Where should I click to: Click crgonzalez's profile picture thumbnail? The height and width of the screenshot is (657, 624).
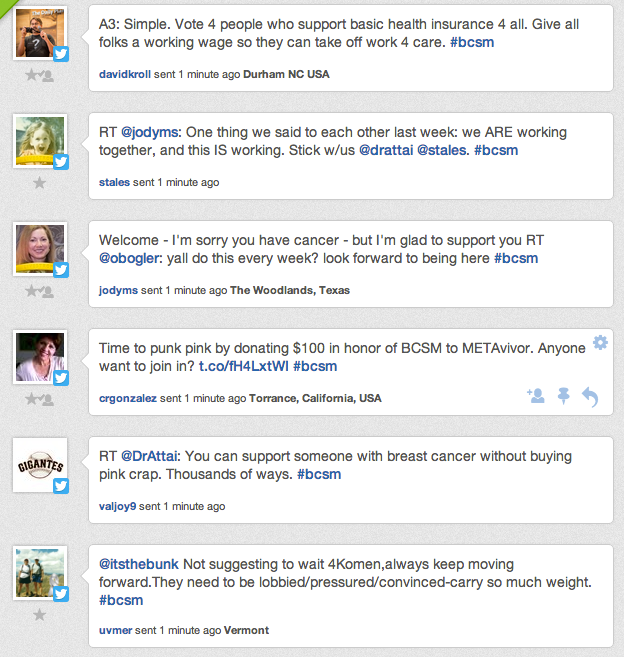pos(41,357)
